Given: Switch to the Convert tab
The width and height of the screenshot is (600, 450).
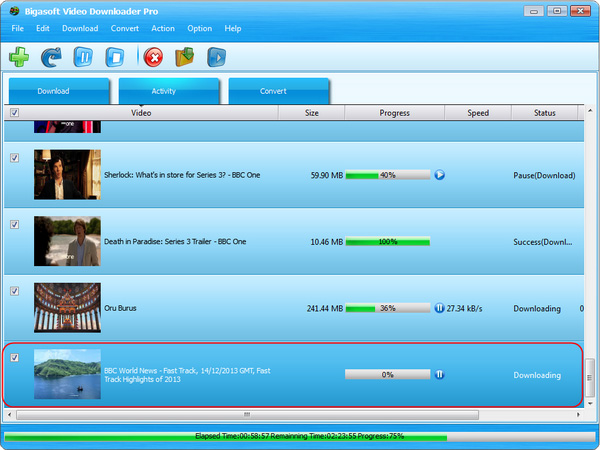Looking at the screenshot, I should [x=279, y=91].
